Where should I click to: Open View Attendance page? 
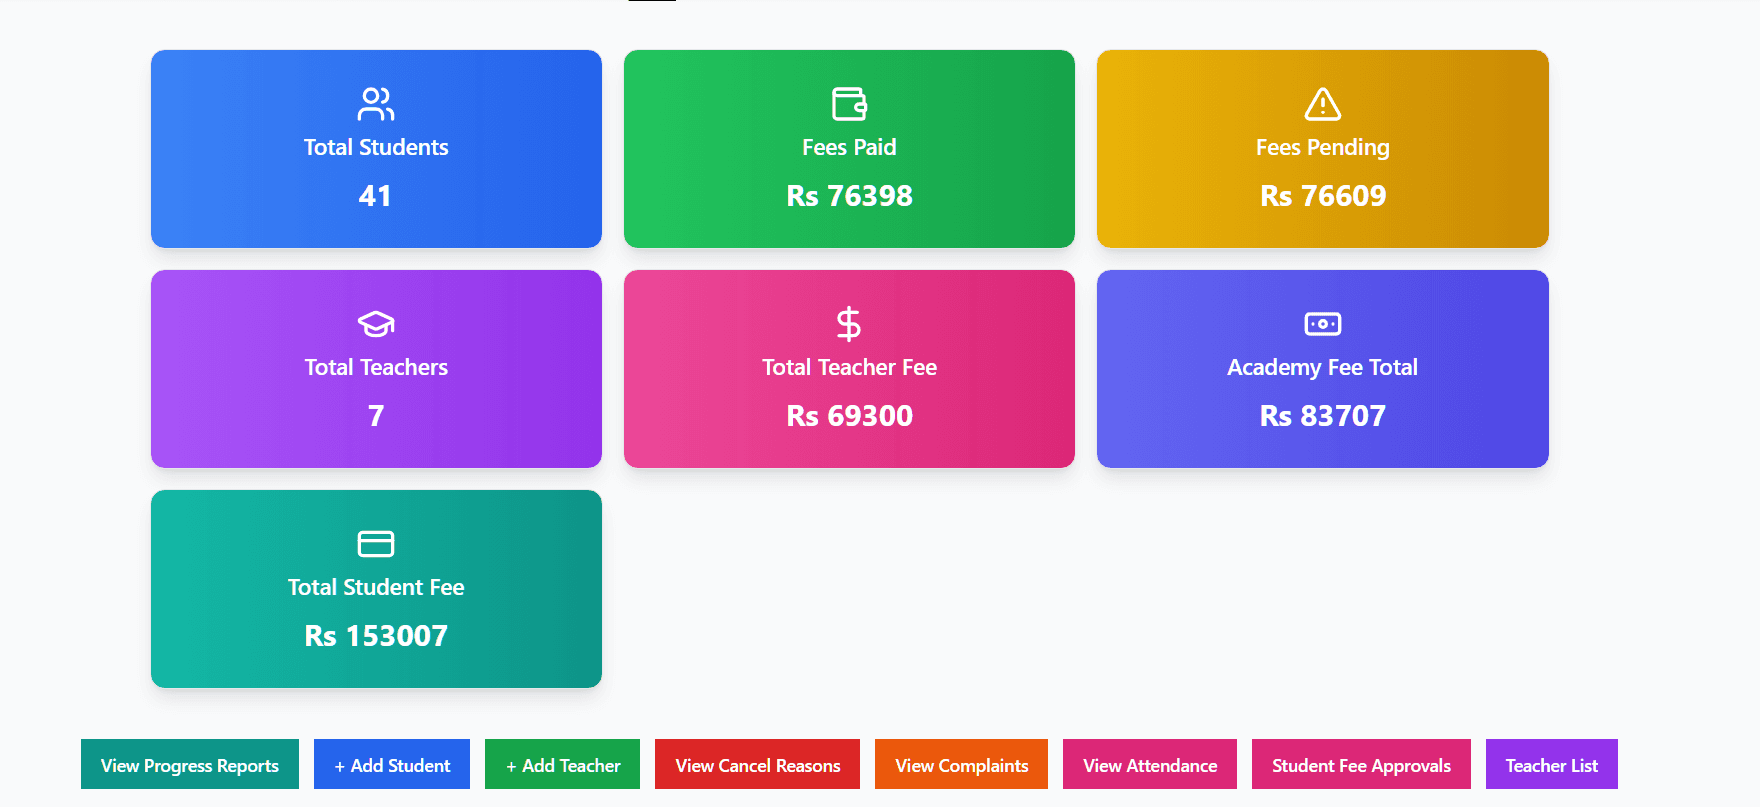tap(1150, 765)
